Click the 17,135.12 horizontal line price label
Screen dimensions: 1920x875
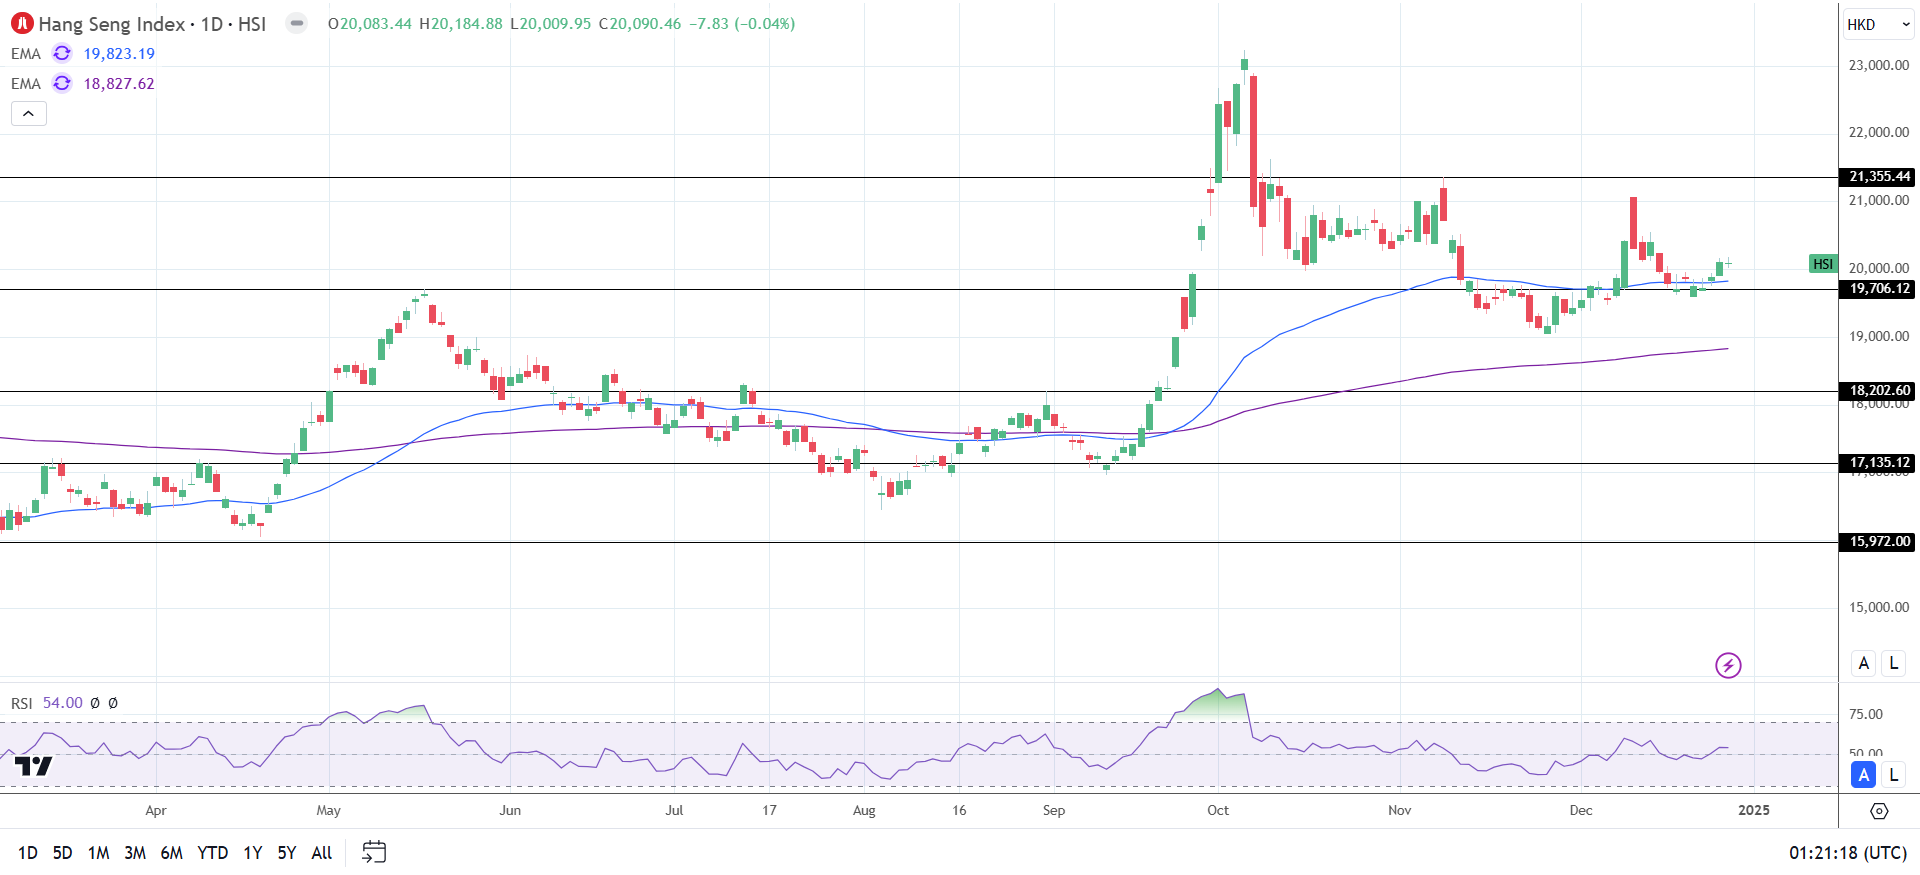(1877, 463)
